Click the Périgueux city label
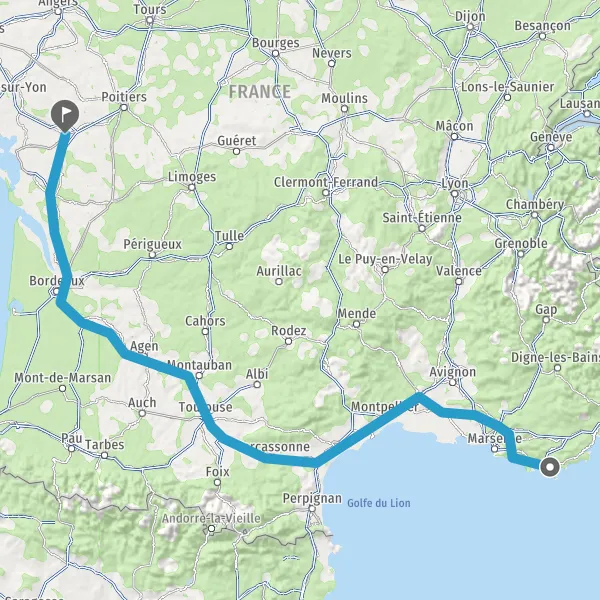This screenshot has width=600, height=600. click(x=152, y=244)
